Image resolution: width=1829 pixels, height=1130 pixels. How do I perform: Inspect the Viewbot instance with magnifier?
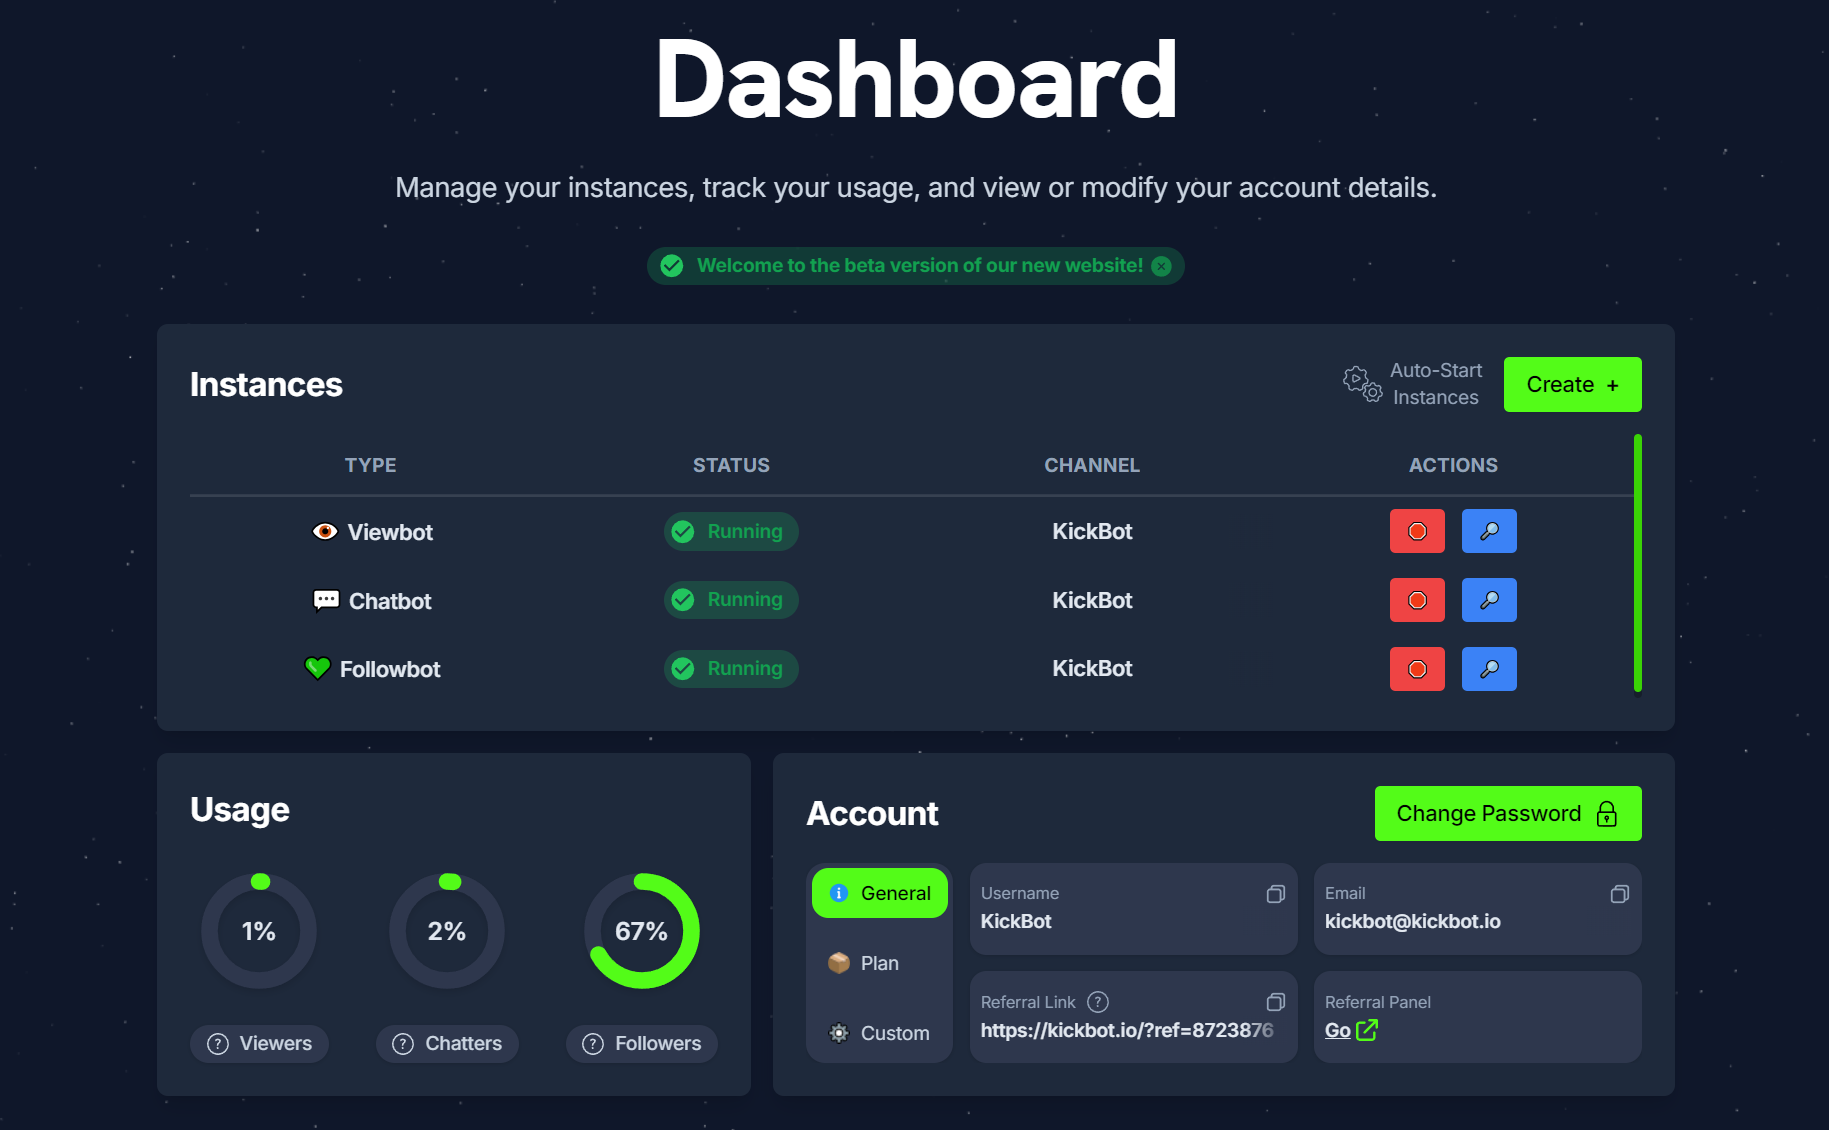pos(1489,531)
